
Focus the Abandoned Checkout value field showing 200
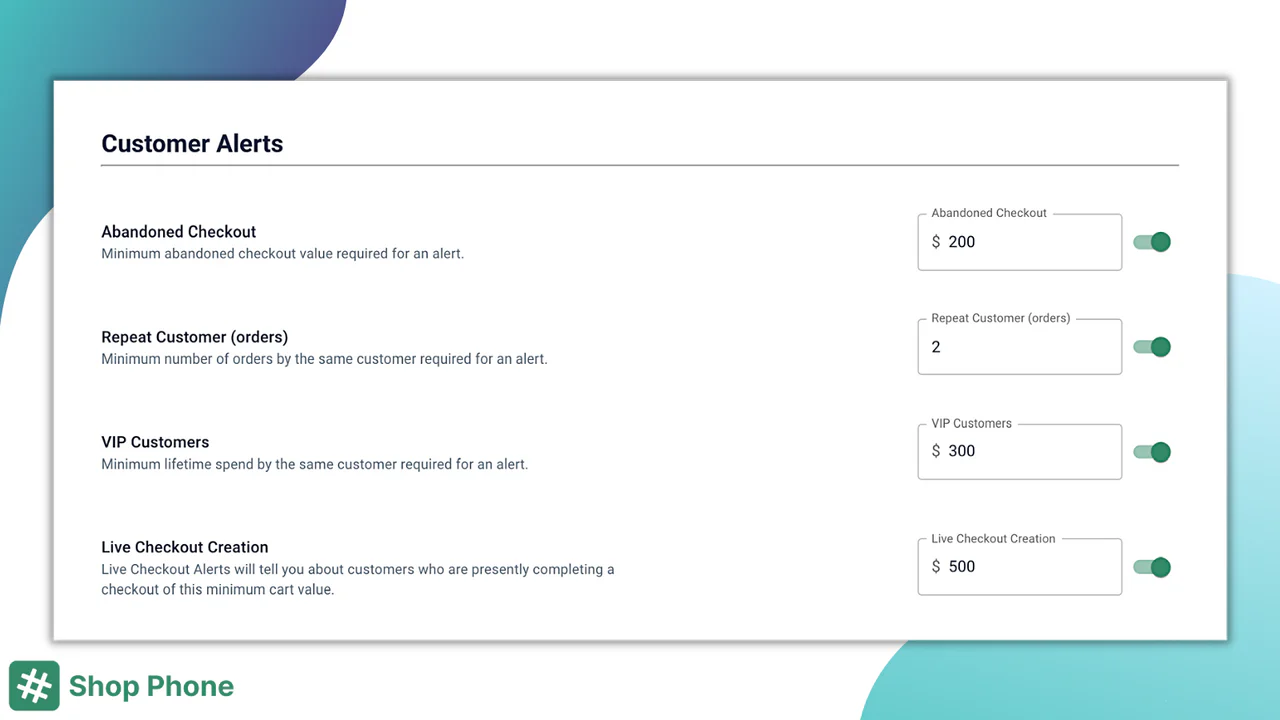(x=1030, y=242)
